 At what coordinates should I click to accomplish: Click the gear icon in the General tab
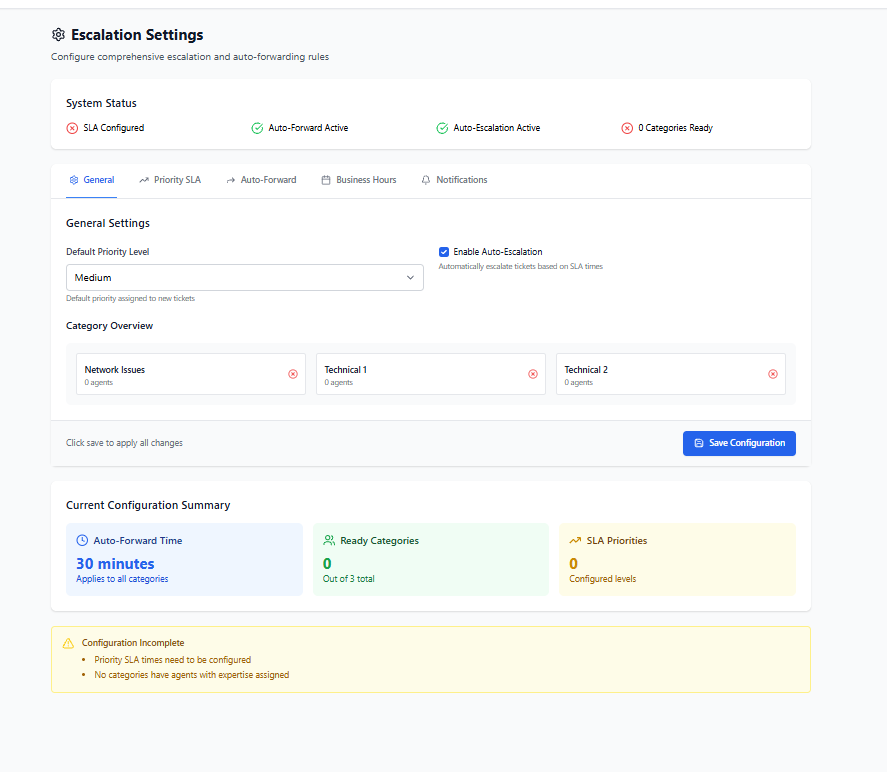pyautogui.click(x=74, y=180)
